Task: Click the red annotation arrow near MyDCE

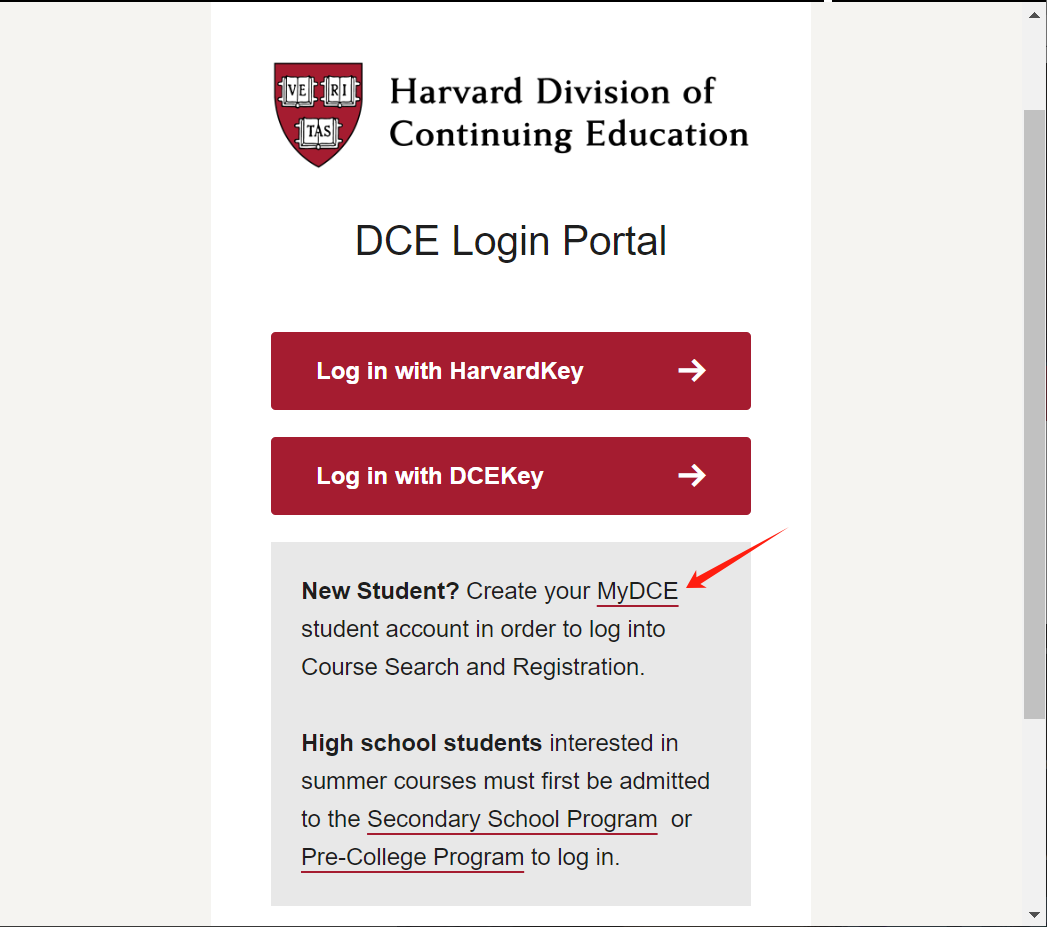Action: [738, 558]
